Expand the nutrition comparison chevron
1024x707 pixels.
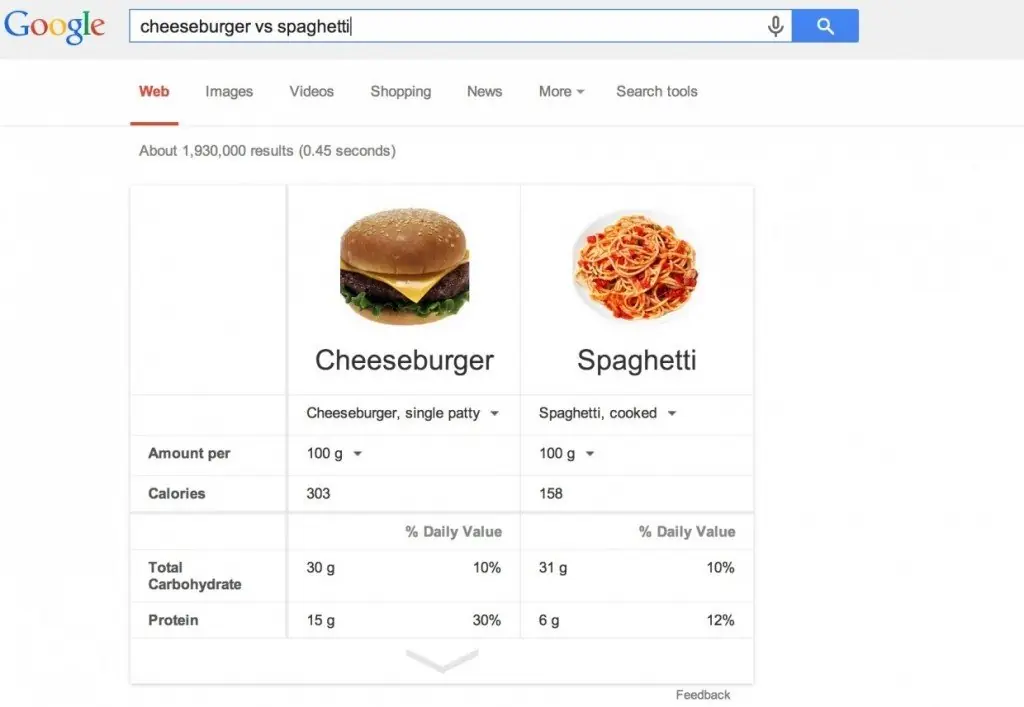441,660
